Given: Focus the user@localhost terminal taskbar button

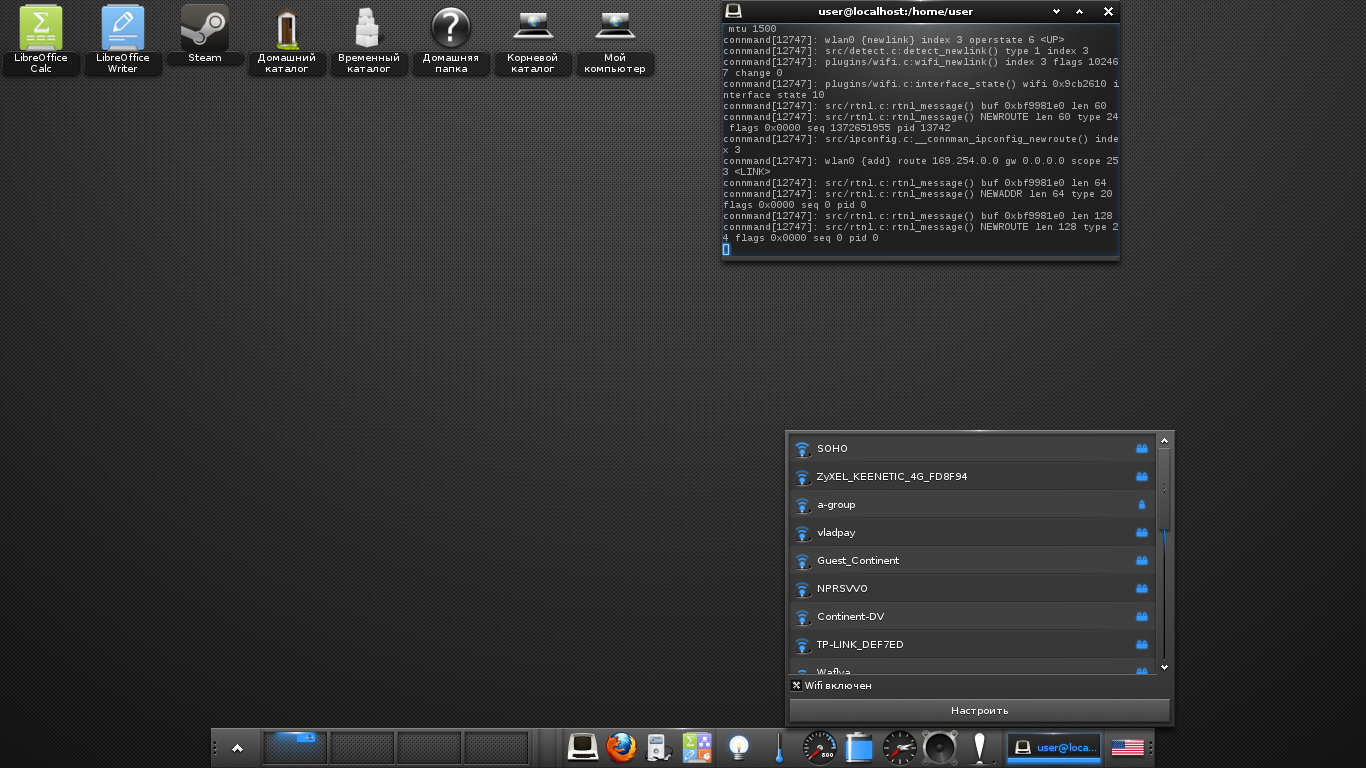Looking at the screenshot, I should (1054, 747).
